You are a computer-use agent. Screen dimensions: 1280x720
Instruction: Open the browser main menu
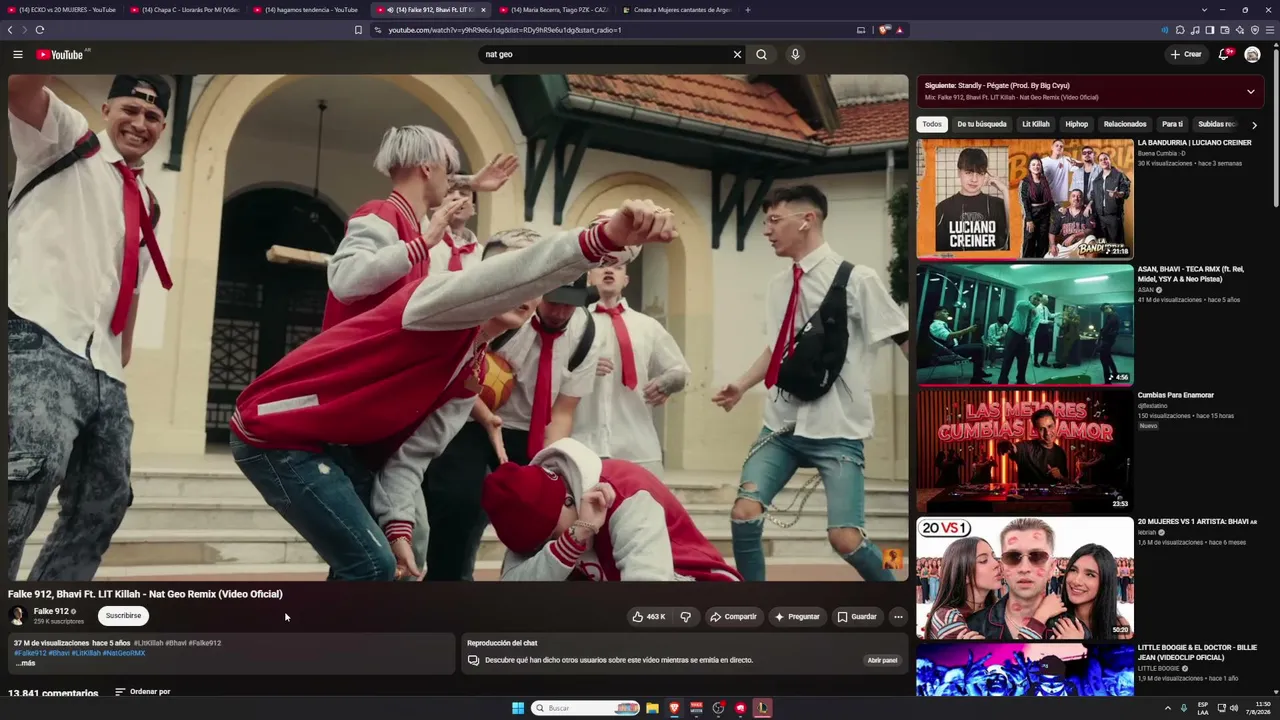(x=1270, y=30)
